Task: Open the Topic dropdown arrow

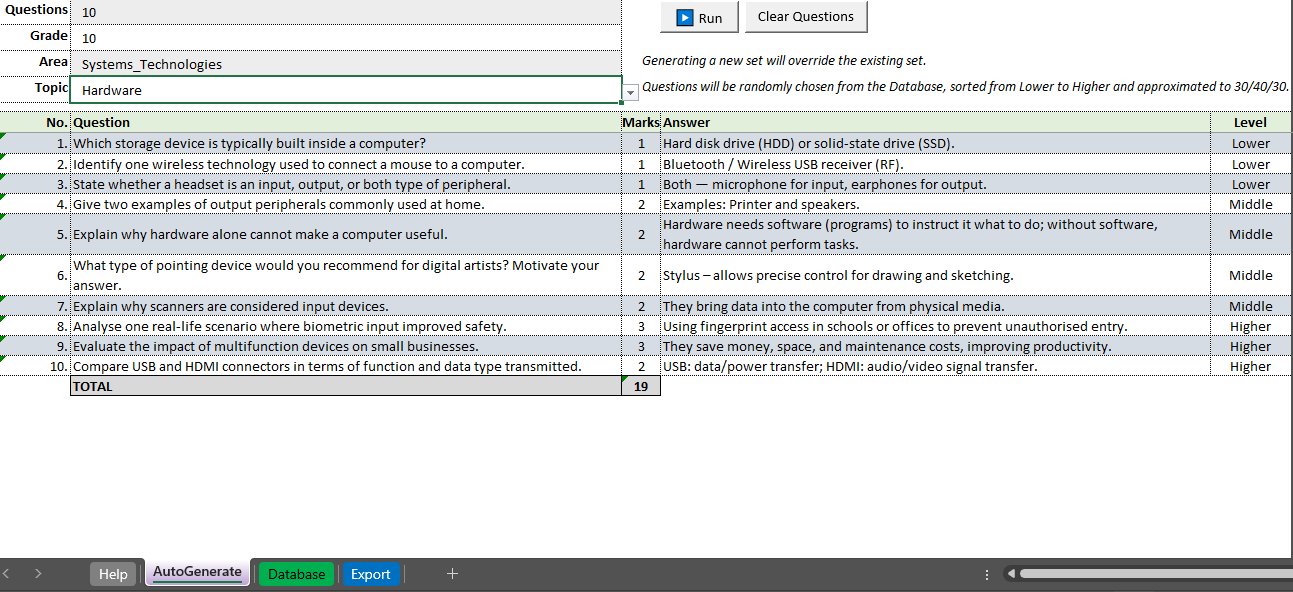Action: [630, 92]
